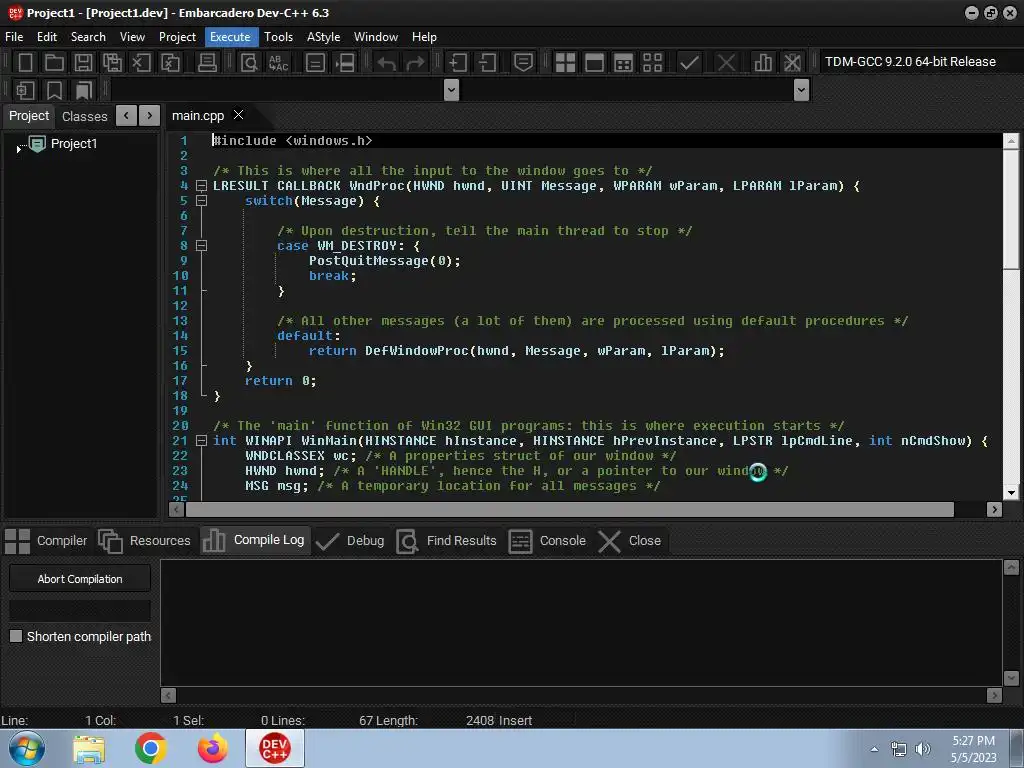
Task: Click the Syntax Check checkmark icon
Action: click(689, 63)
